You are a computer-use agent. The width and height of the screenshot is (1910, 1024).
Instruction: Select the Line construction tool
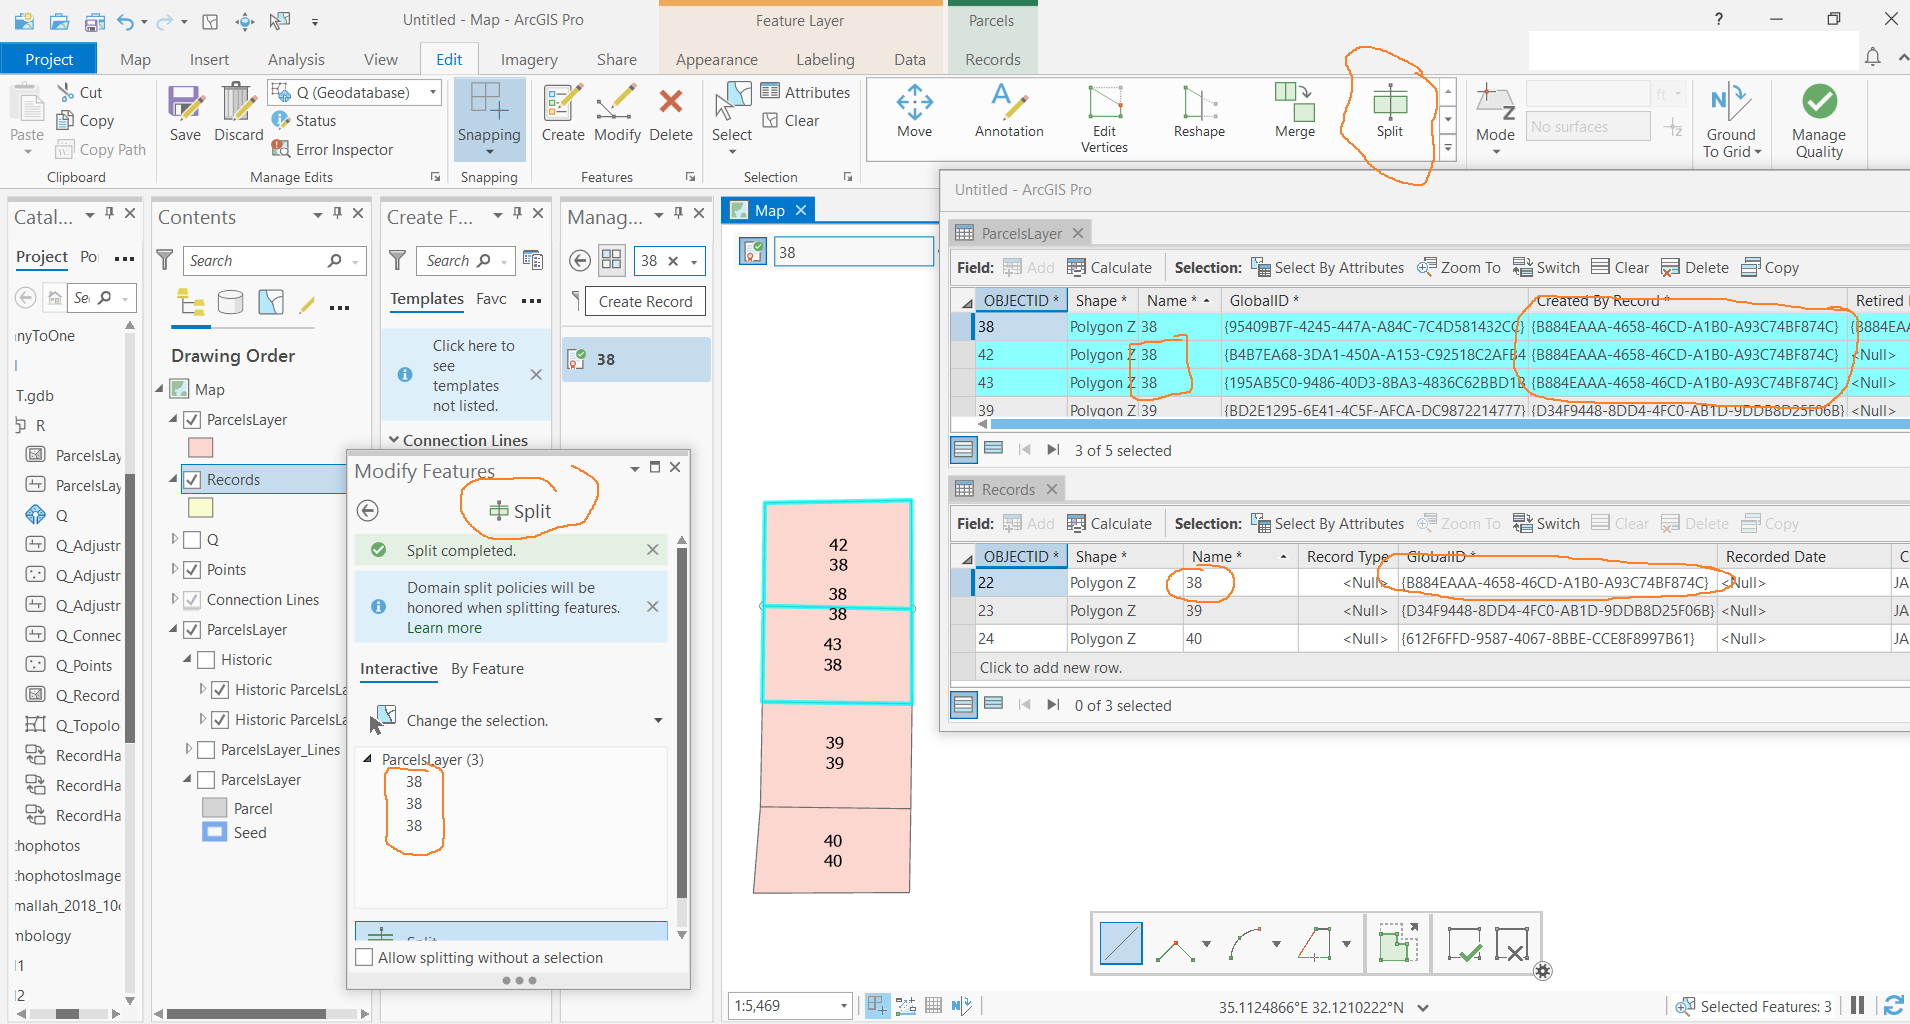coord(1121,944)
